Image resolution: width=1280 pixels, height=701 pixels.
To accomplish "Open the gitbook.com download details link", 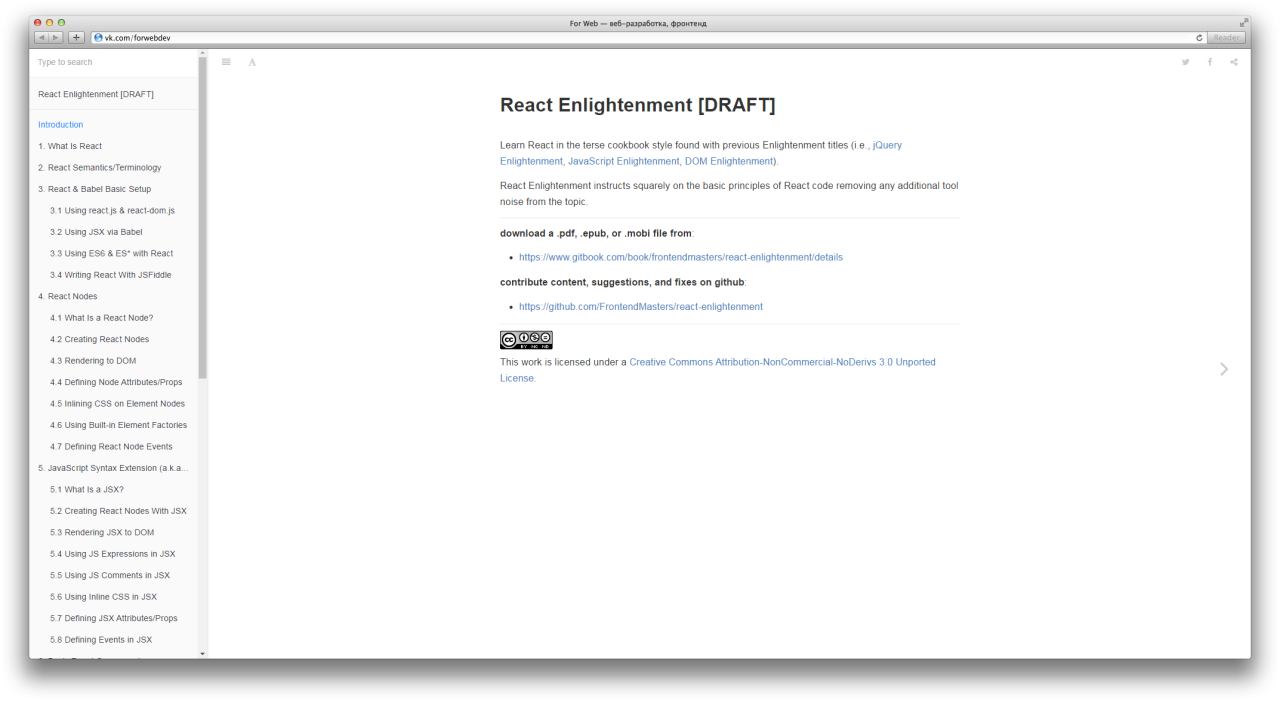I will click(681, 257).
